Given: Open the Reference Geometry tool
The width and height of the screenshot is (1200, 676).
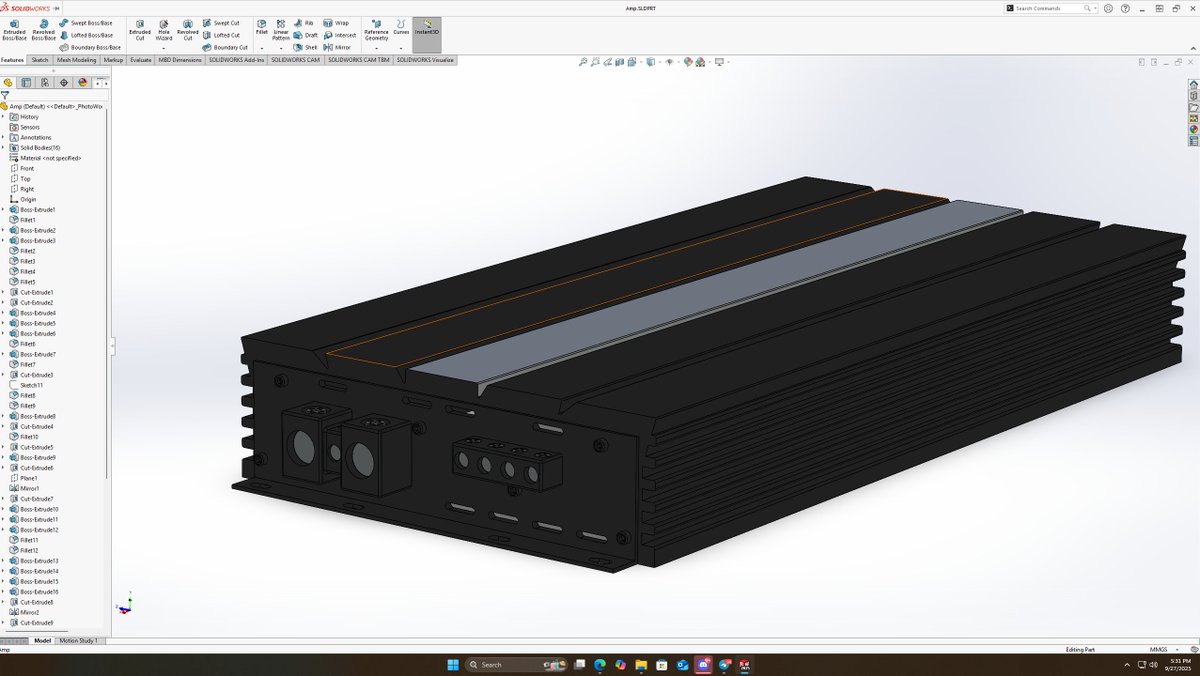Looking at the screenshot, I should [376, 30].
